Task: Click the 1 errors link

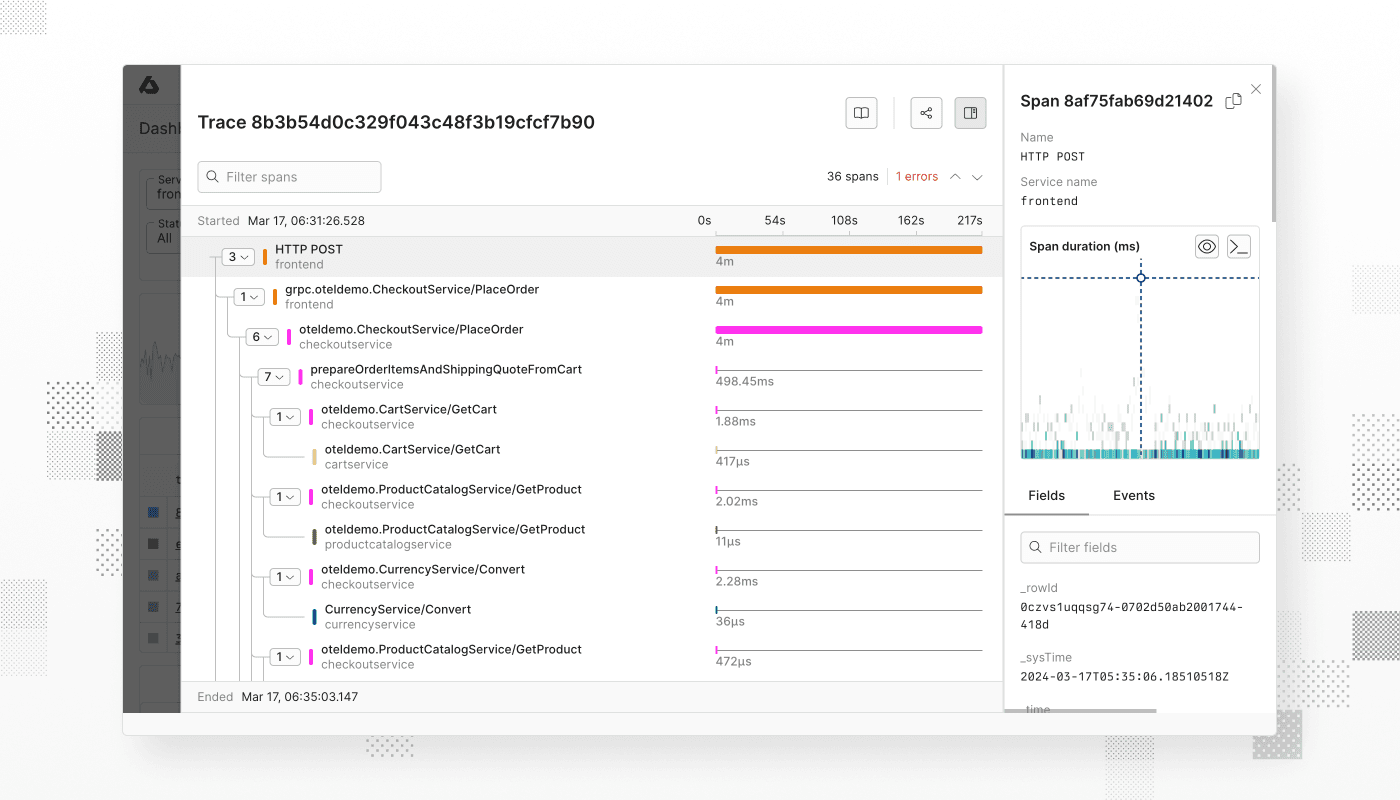Action: tap(916, 177)
